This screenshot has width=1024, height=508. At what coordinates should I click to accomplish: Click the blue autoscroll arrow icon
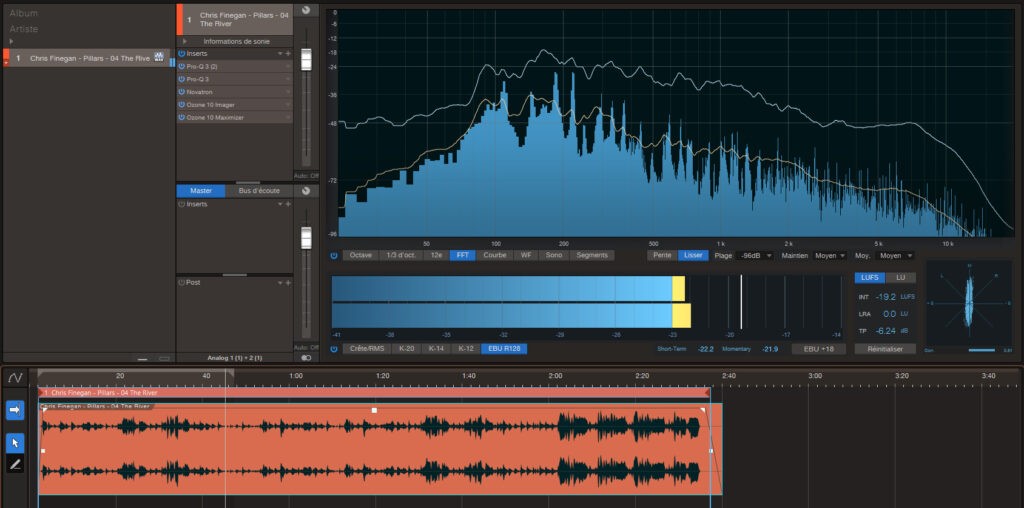15,410
